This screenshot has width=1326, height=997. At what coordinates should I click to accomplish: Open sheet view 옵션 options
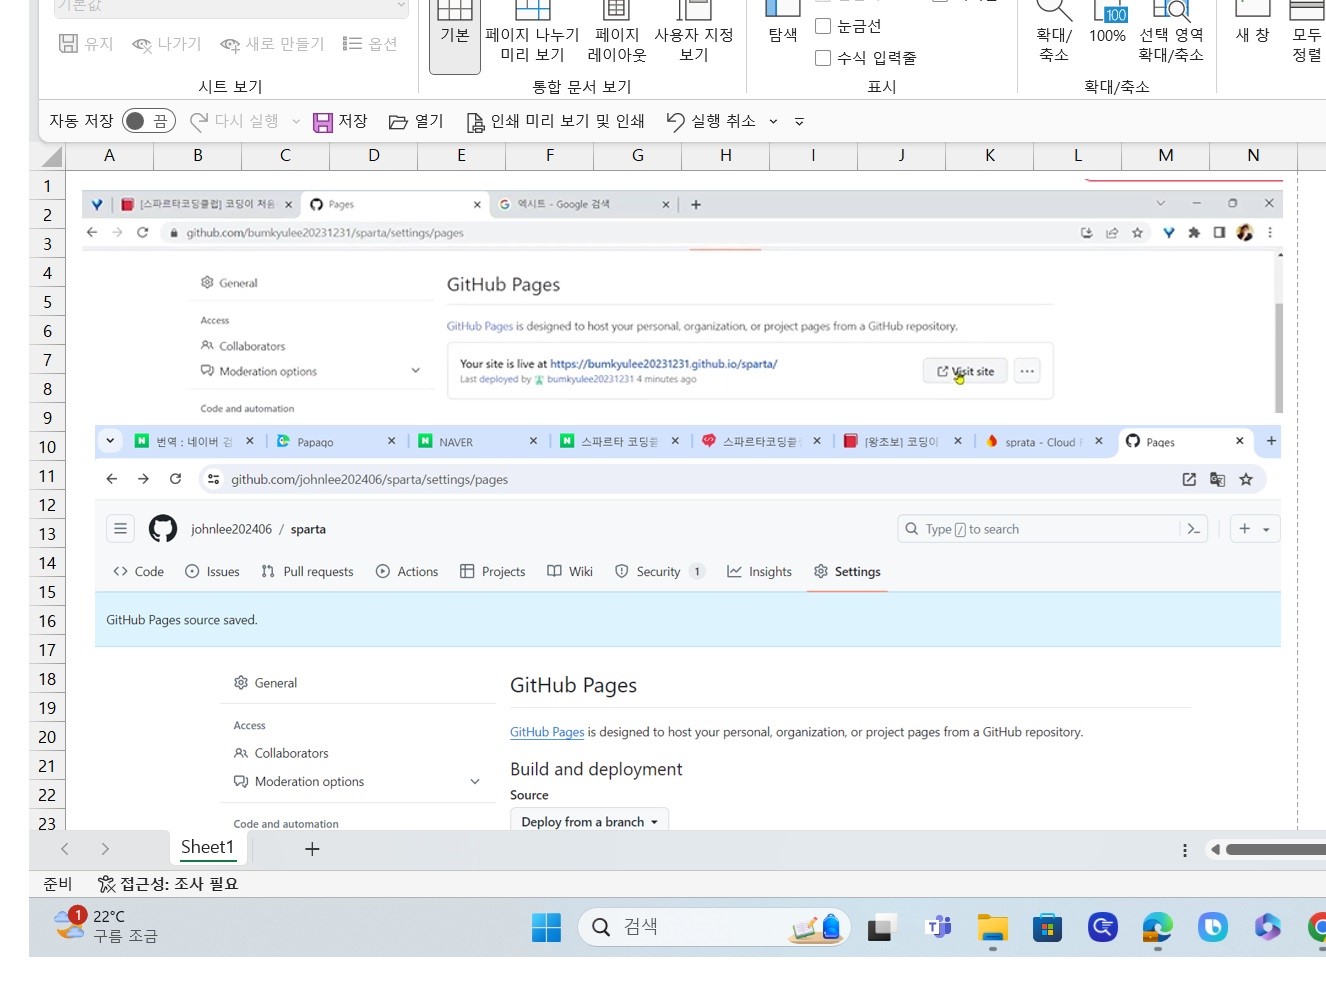tap(370, 44)
